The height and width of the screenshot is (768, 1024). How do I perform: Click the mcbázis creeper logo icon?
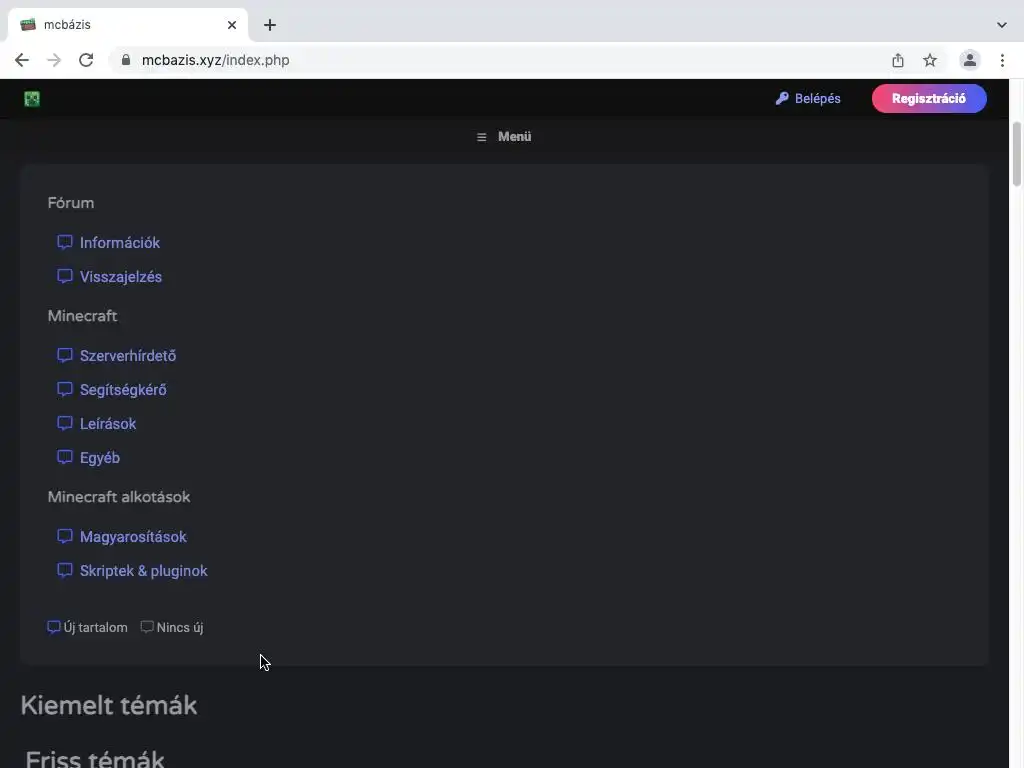click(32, 99)
